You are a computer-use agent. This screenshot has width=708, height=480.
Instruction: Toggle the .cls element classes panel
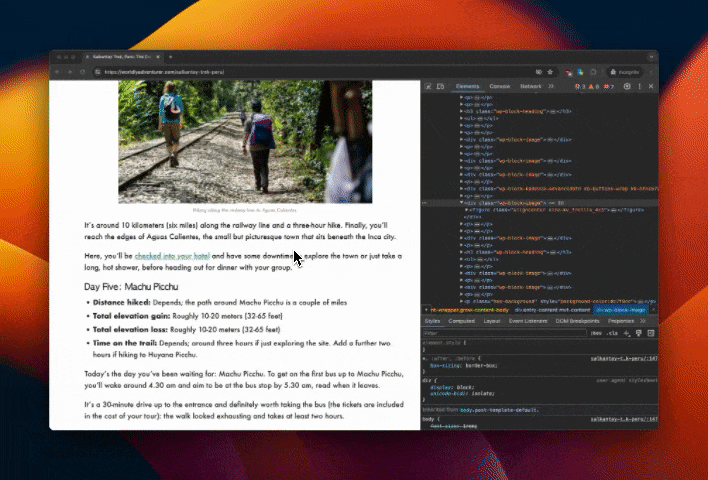click(x=612, y=333)
